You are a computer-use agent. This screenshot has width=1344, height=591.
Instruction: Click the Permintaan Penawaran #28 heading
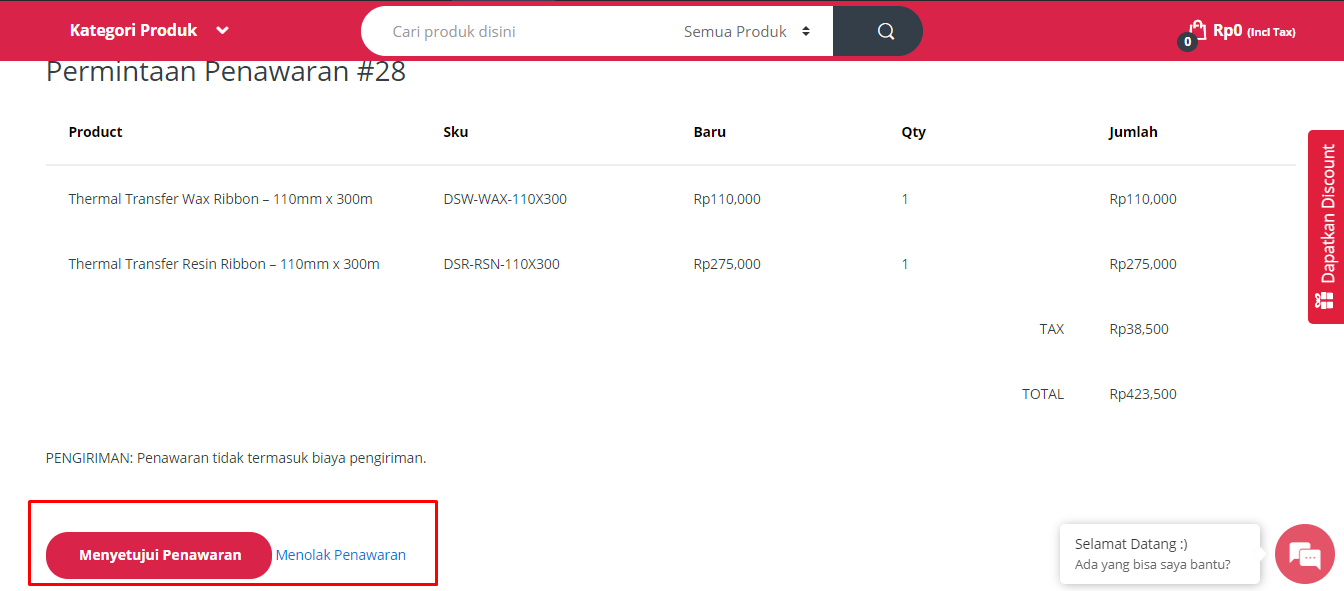226,72
